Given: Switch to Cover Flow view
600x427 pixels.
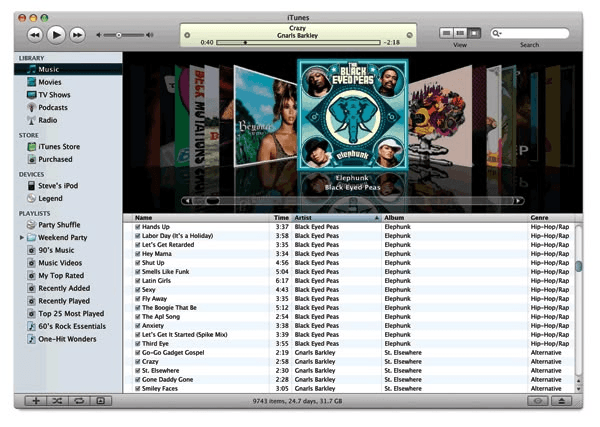Looking at the screenshot, I should point(474,33).
